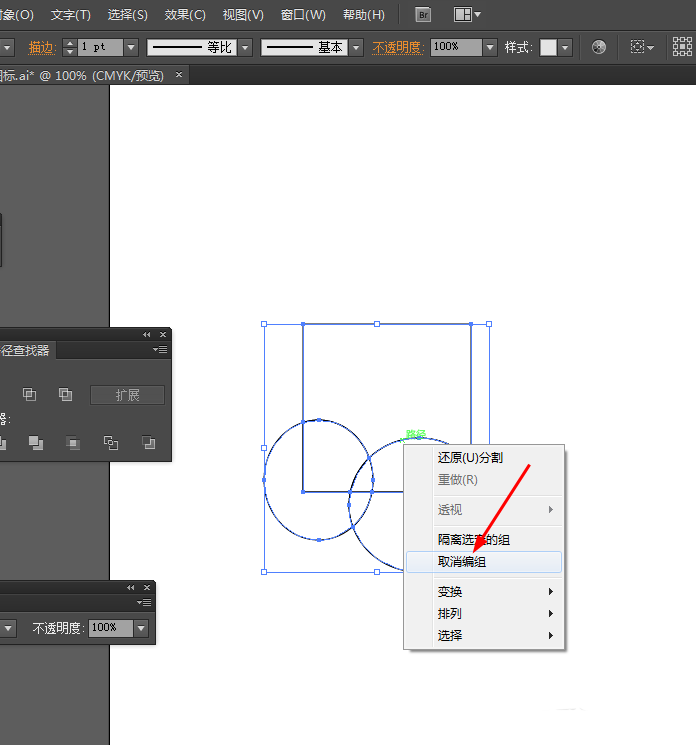This screenshot has height=745, width=696.
Task: Collapse the Pathfinder panel with double arrows
Action: 146,334
